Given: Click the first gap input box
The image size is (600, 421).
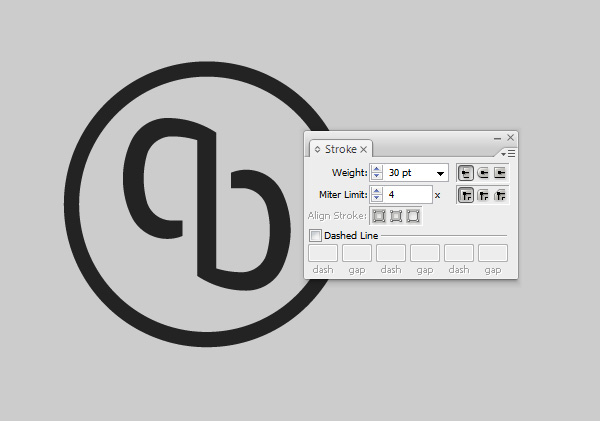Looking at the screenshot, I should (357, 253).
